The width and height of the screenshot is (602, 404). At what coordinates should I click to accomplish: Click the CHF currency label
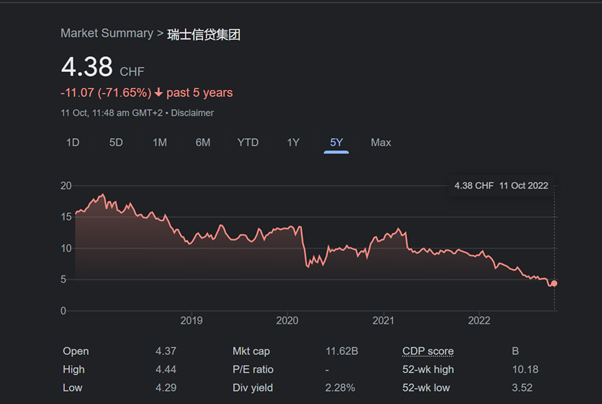click(x=132, y=71)
